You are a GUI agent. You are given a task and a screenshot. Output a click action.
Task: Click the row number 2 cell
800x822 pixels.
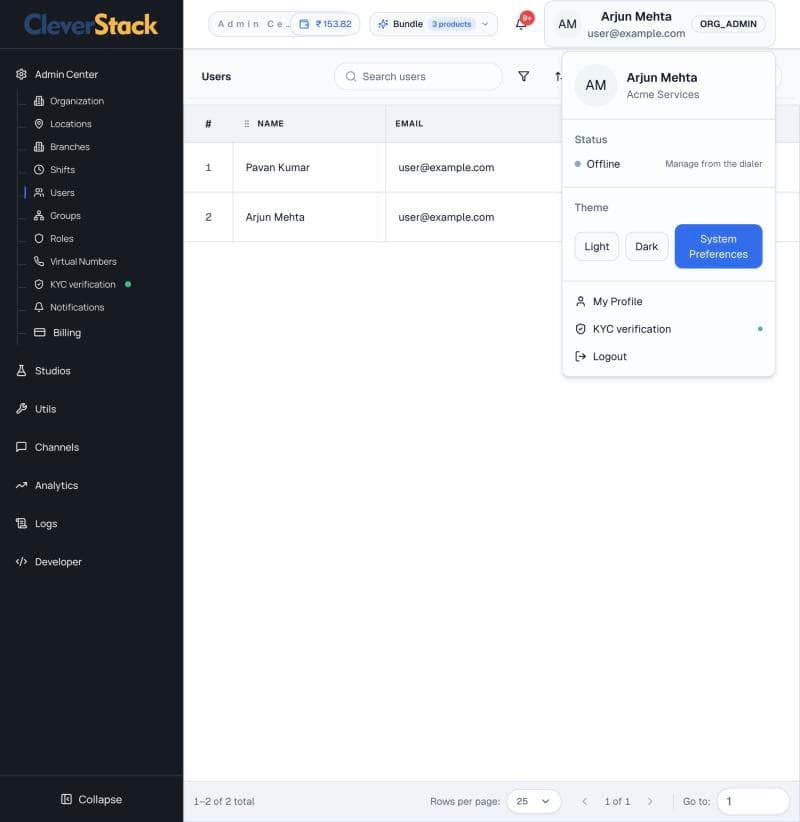[x=208, y=217]
